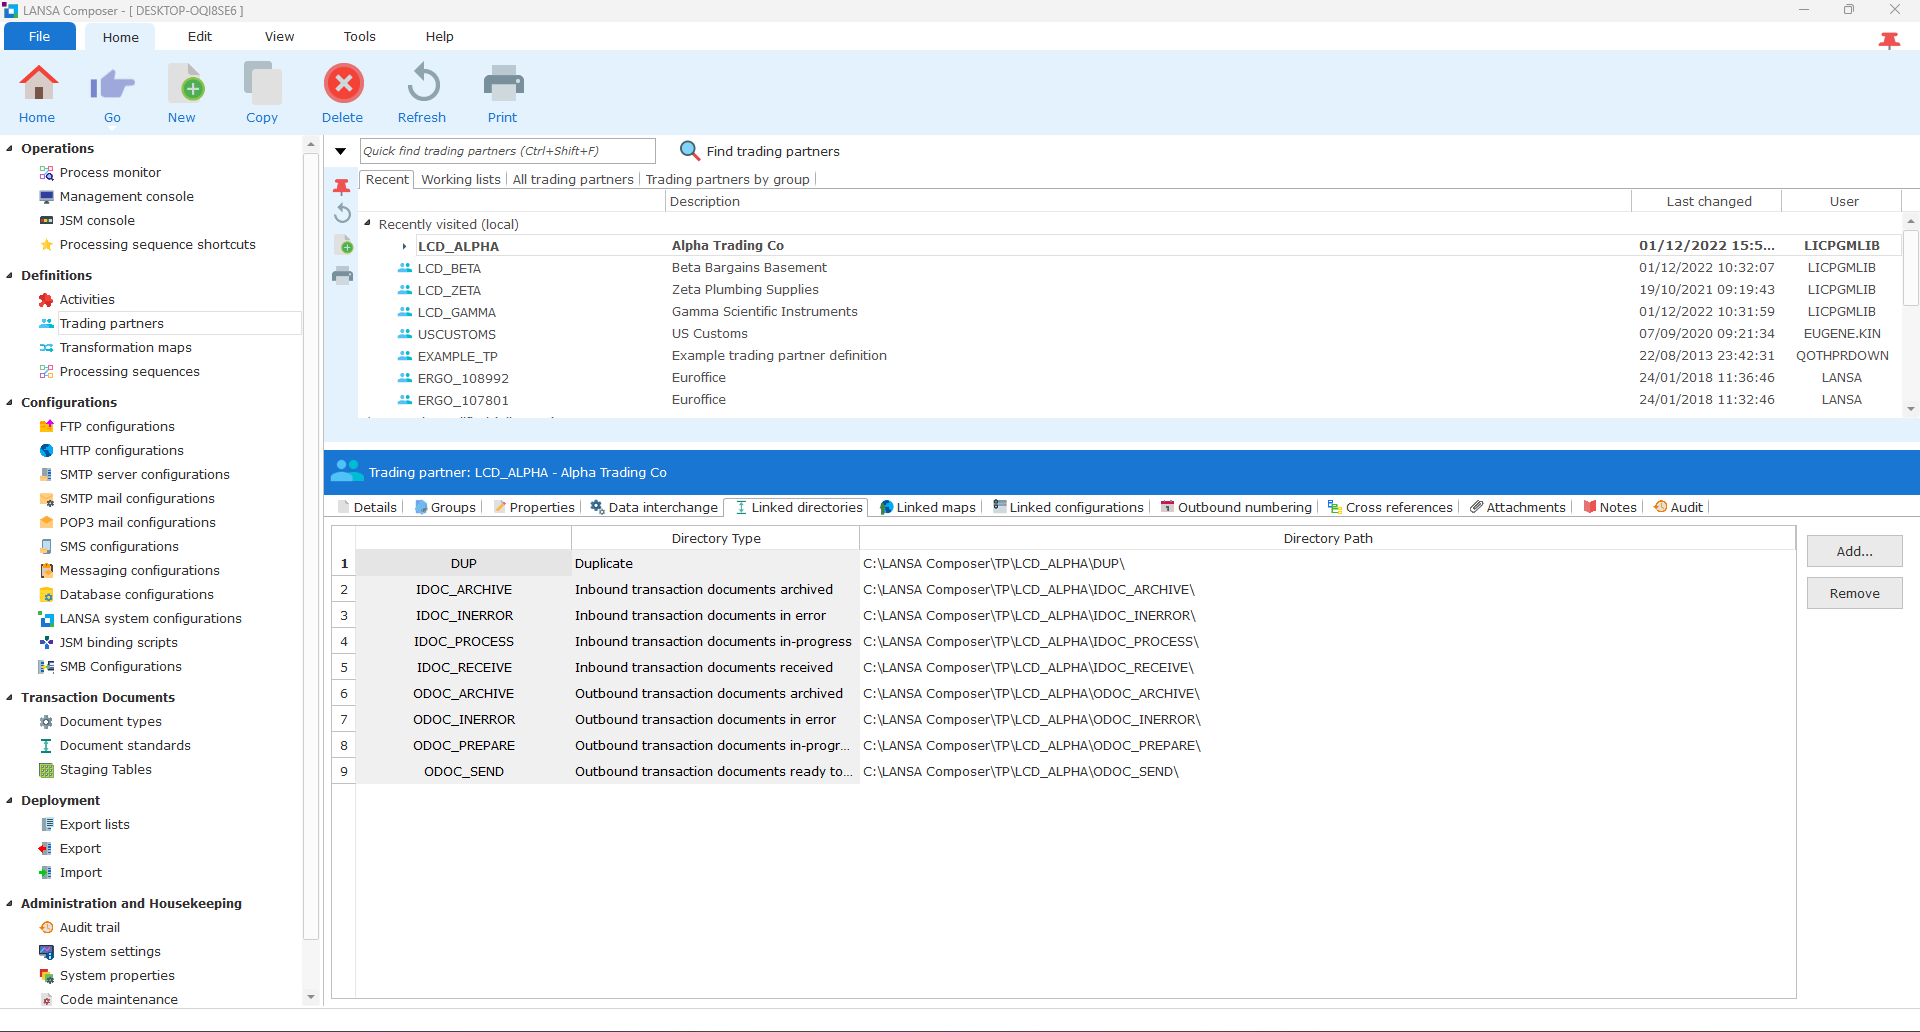Image resolution: width=1920 pixels, height=1032 pixels.
Task: Switch to the Working lists tab
Action: (461, 180)
